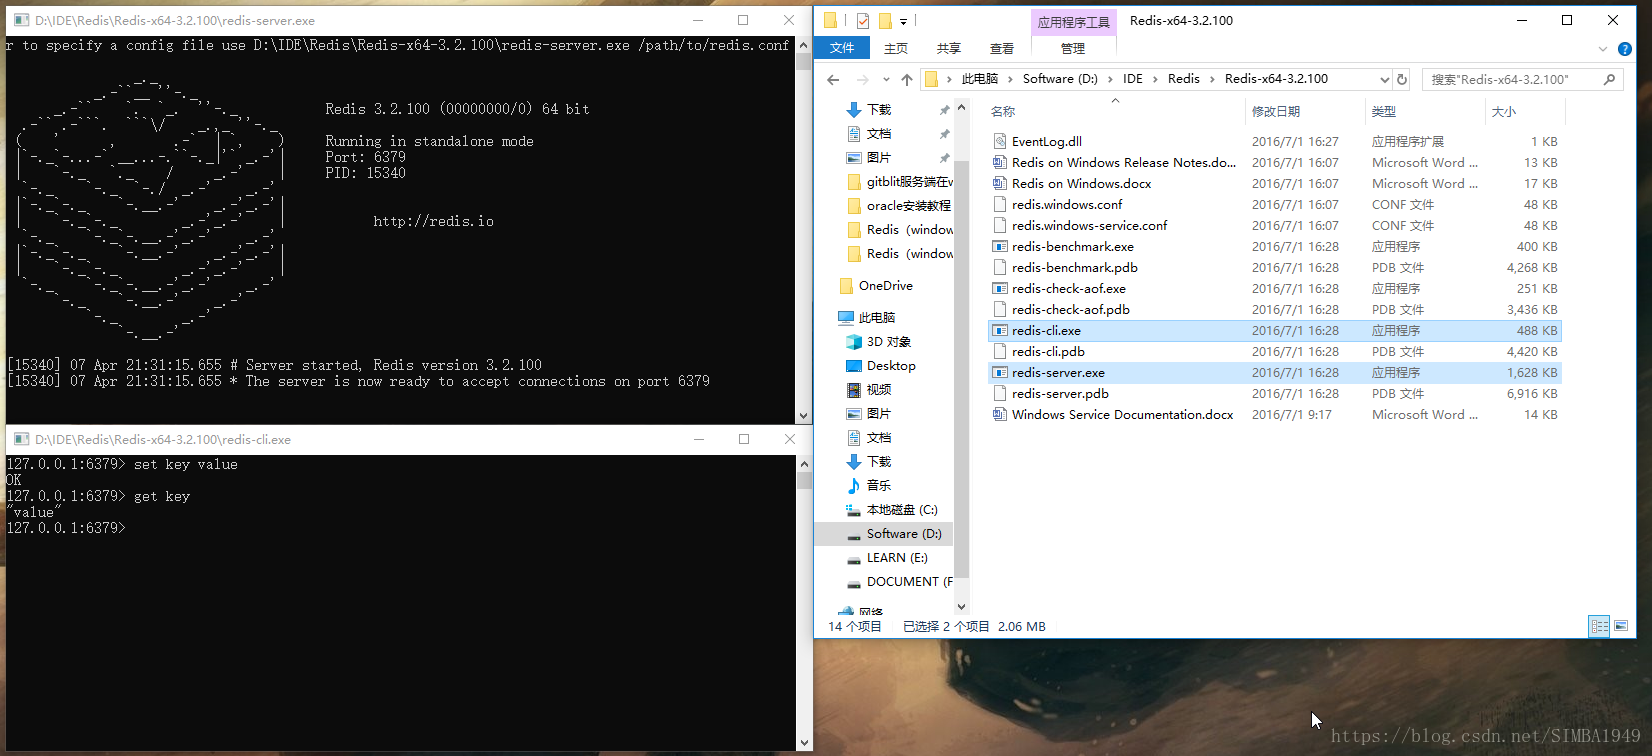Open the address bar history dropdown

[1384, 79]
